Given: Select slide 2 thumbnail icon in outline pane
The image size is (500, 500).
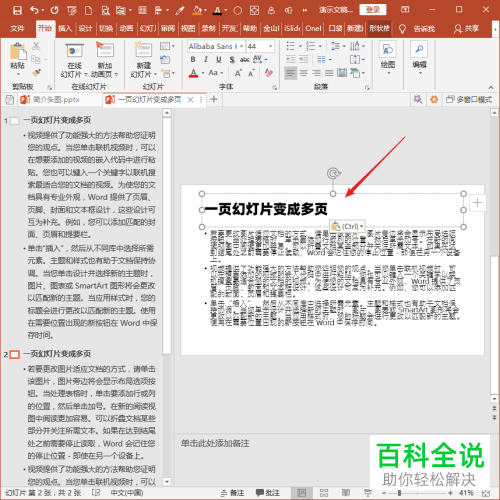Looking at the screenshot, I should pos(15,354).
